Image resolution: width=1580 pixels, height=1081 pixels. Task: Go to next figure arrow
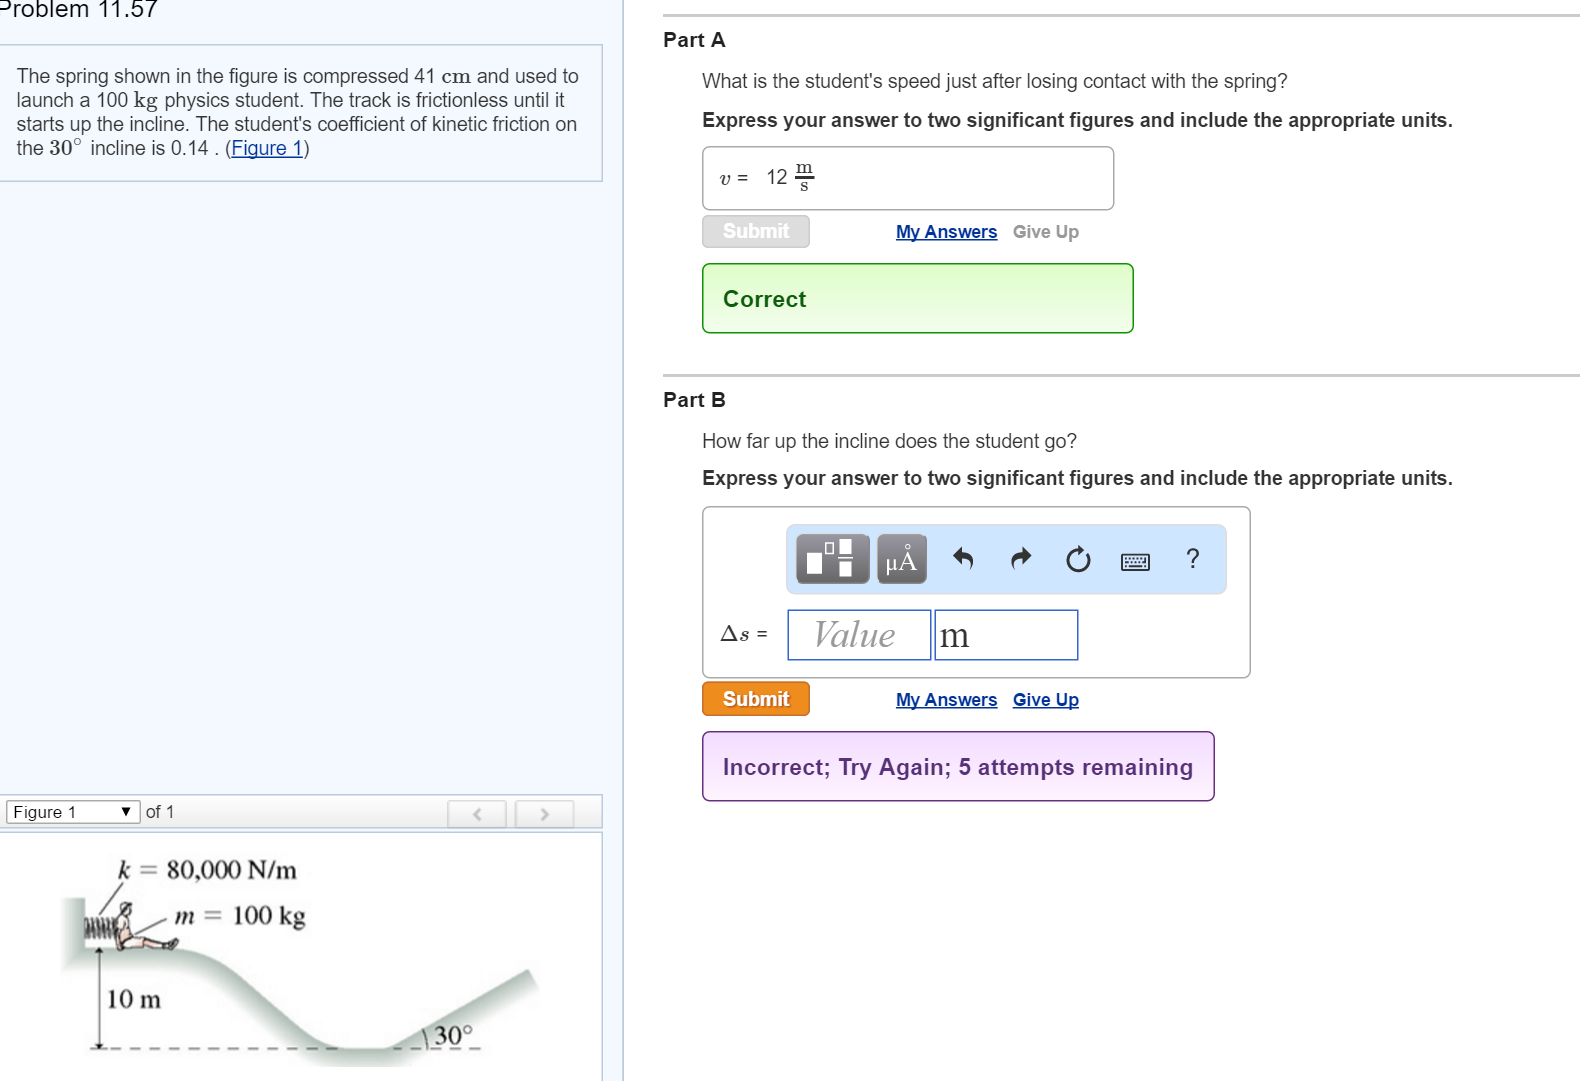(544, 814)
